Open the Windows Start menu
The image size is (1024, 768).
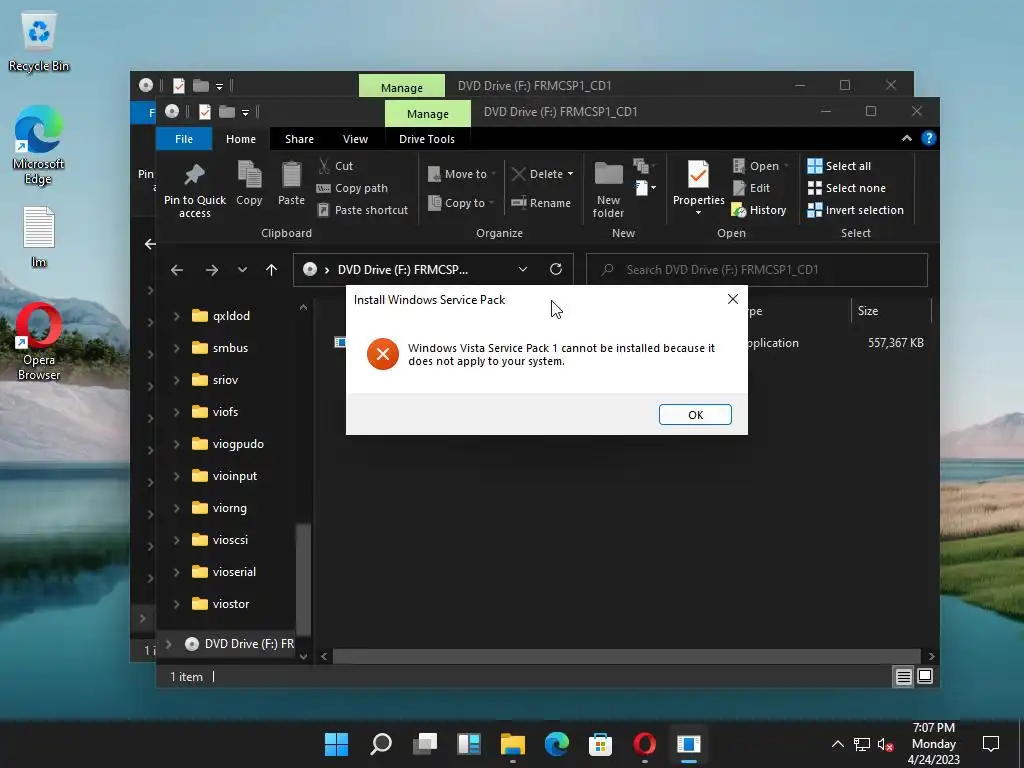[337, 744]
